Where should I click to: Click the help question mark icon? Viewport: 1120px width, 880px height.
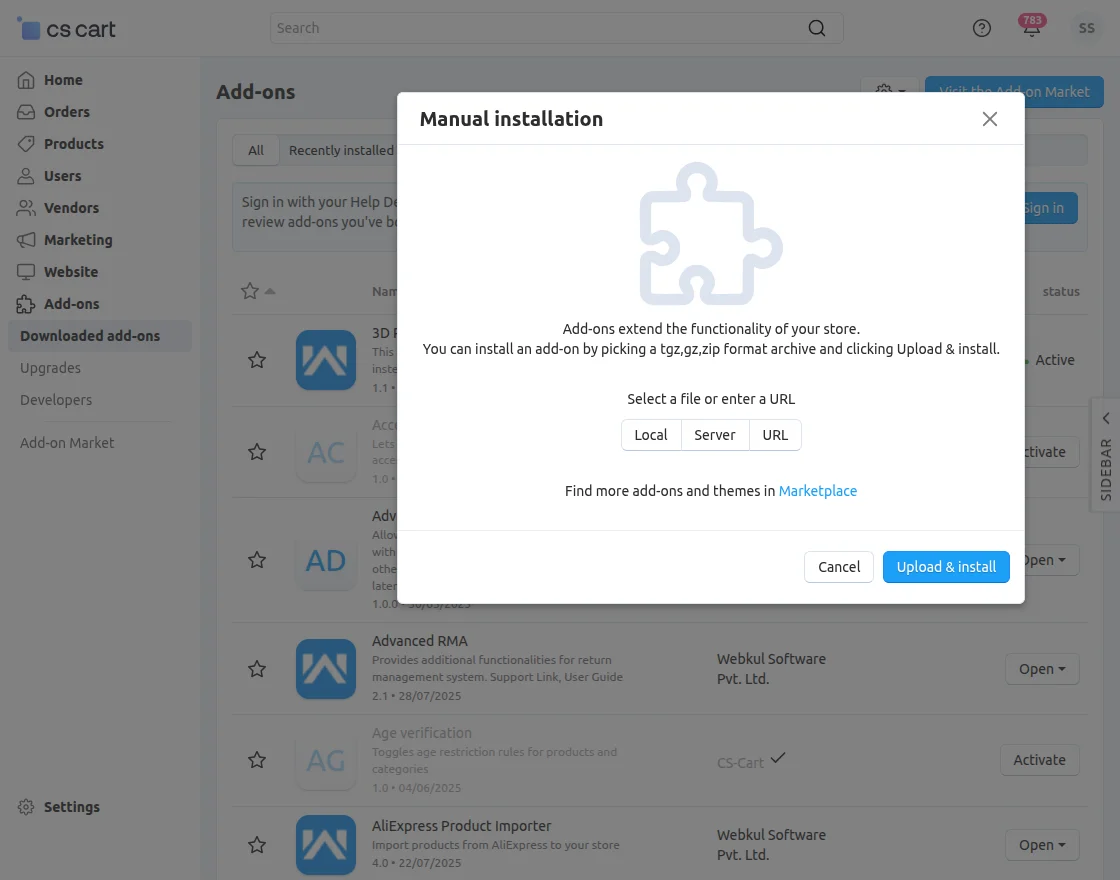pyautogui.click(x=982, y=28)
